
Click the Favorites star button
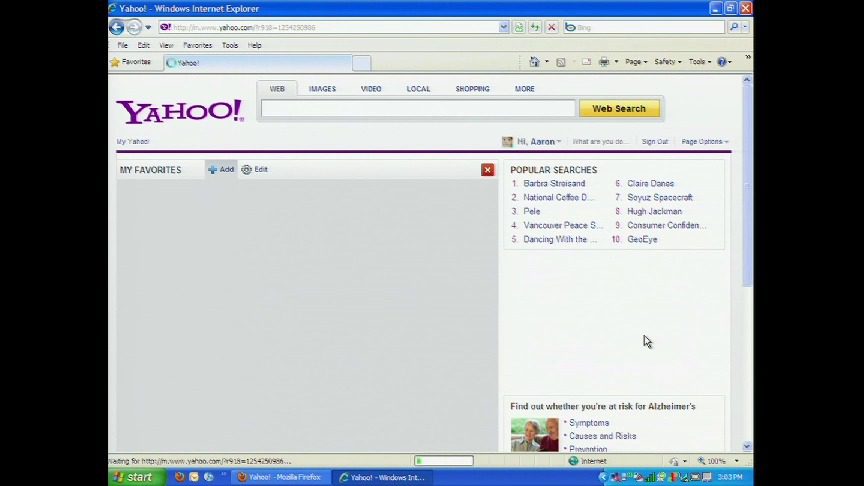click(x=131, y=62)
